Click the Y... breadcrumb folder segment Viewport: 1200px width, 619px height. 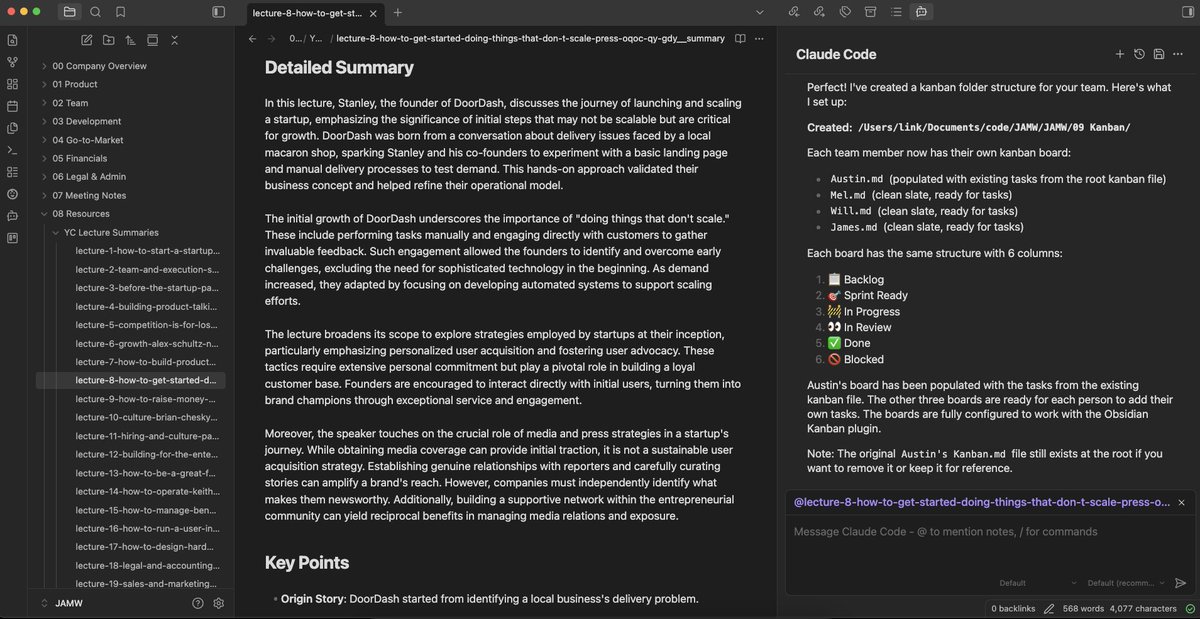(x=316, y=38)
